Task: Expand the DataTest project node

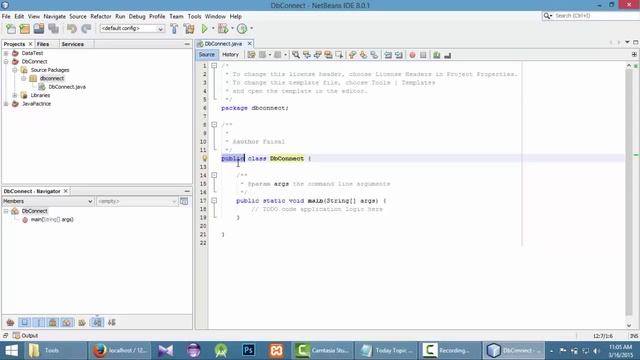Action: point(6,53)
